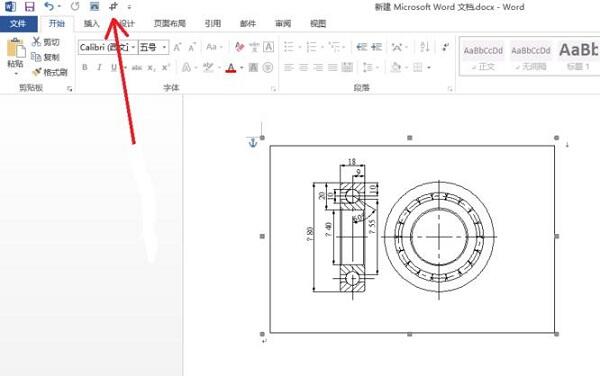Click the Distributed alignment icon
The height and width of the screenshot is (376, 600).
pos(347,68)
